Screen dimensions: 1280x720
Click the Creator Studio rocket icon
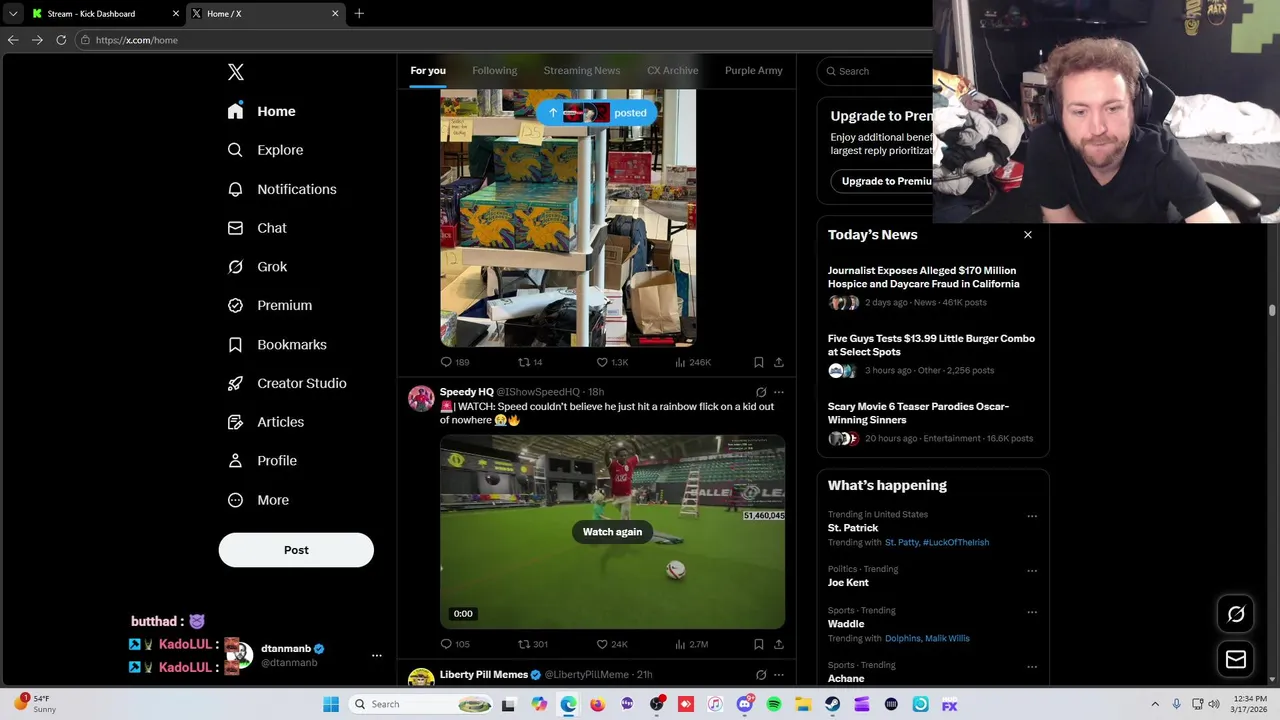[235, 383]
